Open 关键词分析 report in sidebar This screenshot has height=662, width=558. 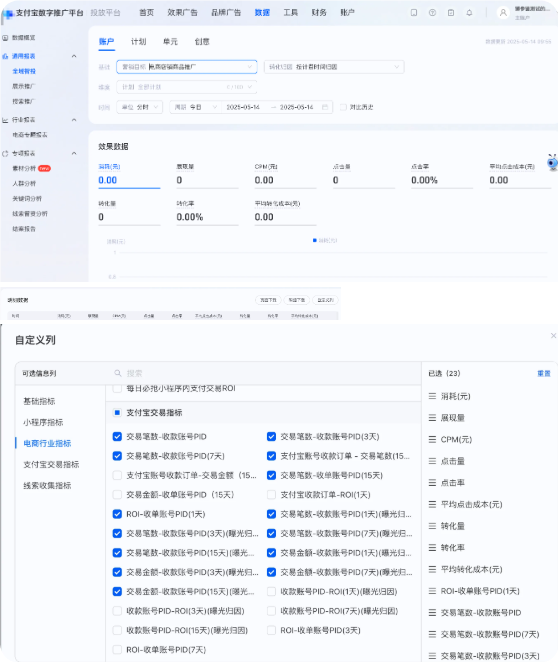[x=27, y=198]
